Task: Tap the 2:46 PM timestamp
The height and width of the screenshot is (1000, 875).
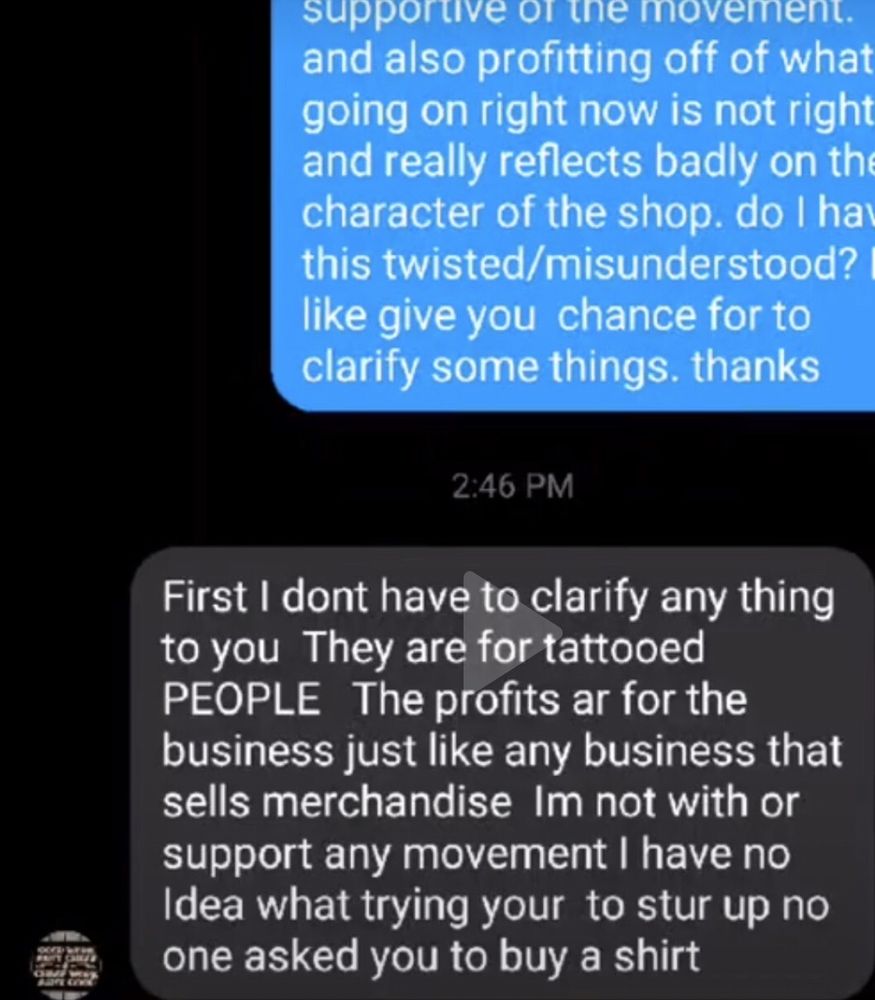Action: click(513, 486)
